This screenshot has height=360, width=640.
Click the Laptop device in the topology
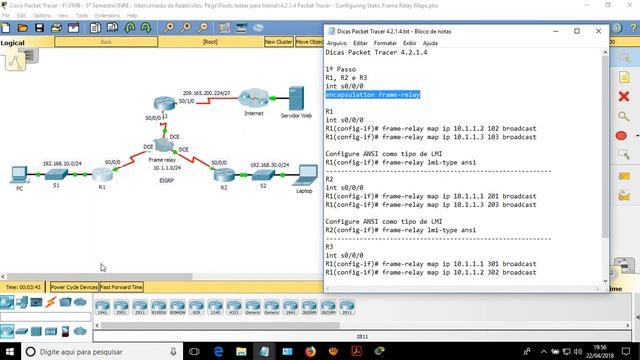pos(306,175)
